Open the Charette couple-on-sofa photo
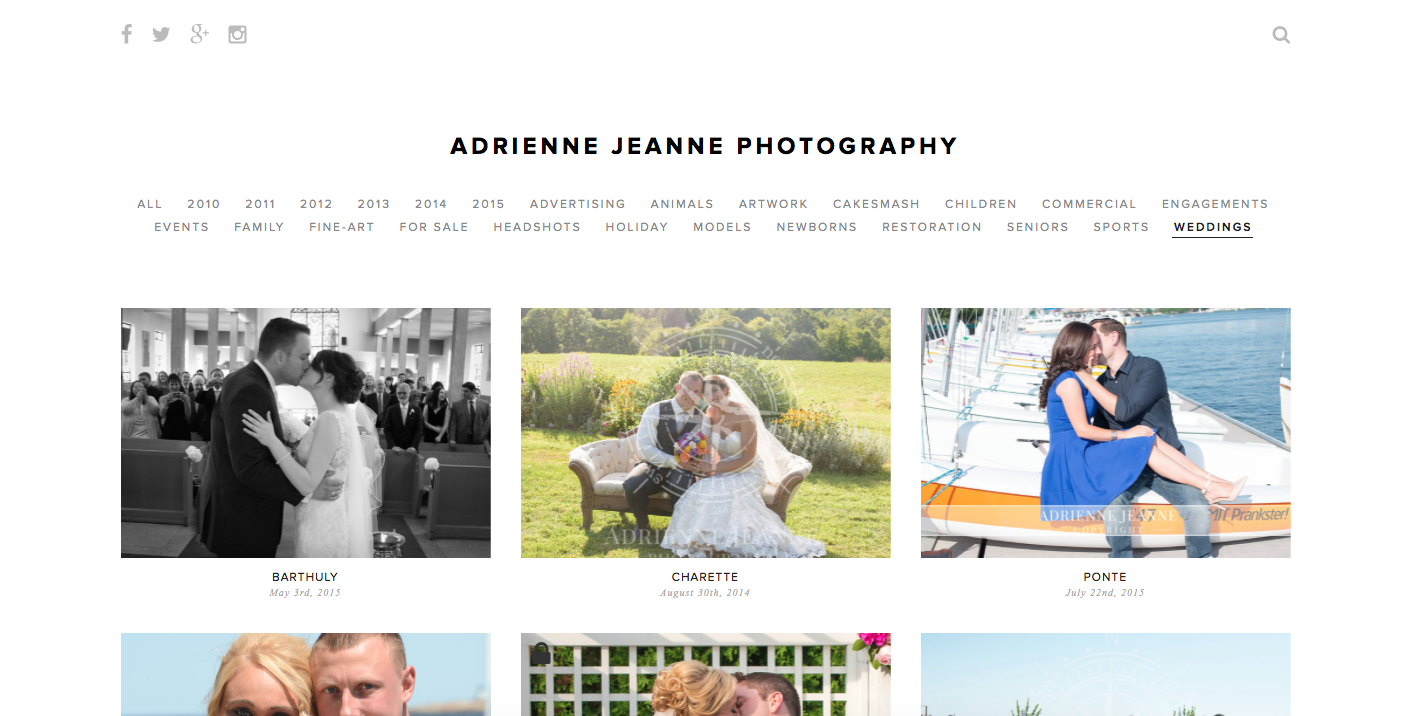The width and height of the screenshot is (1407, 716). pos(706,433)
